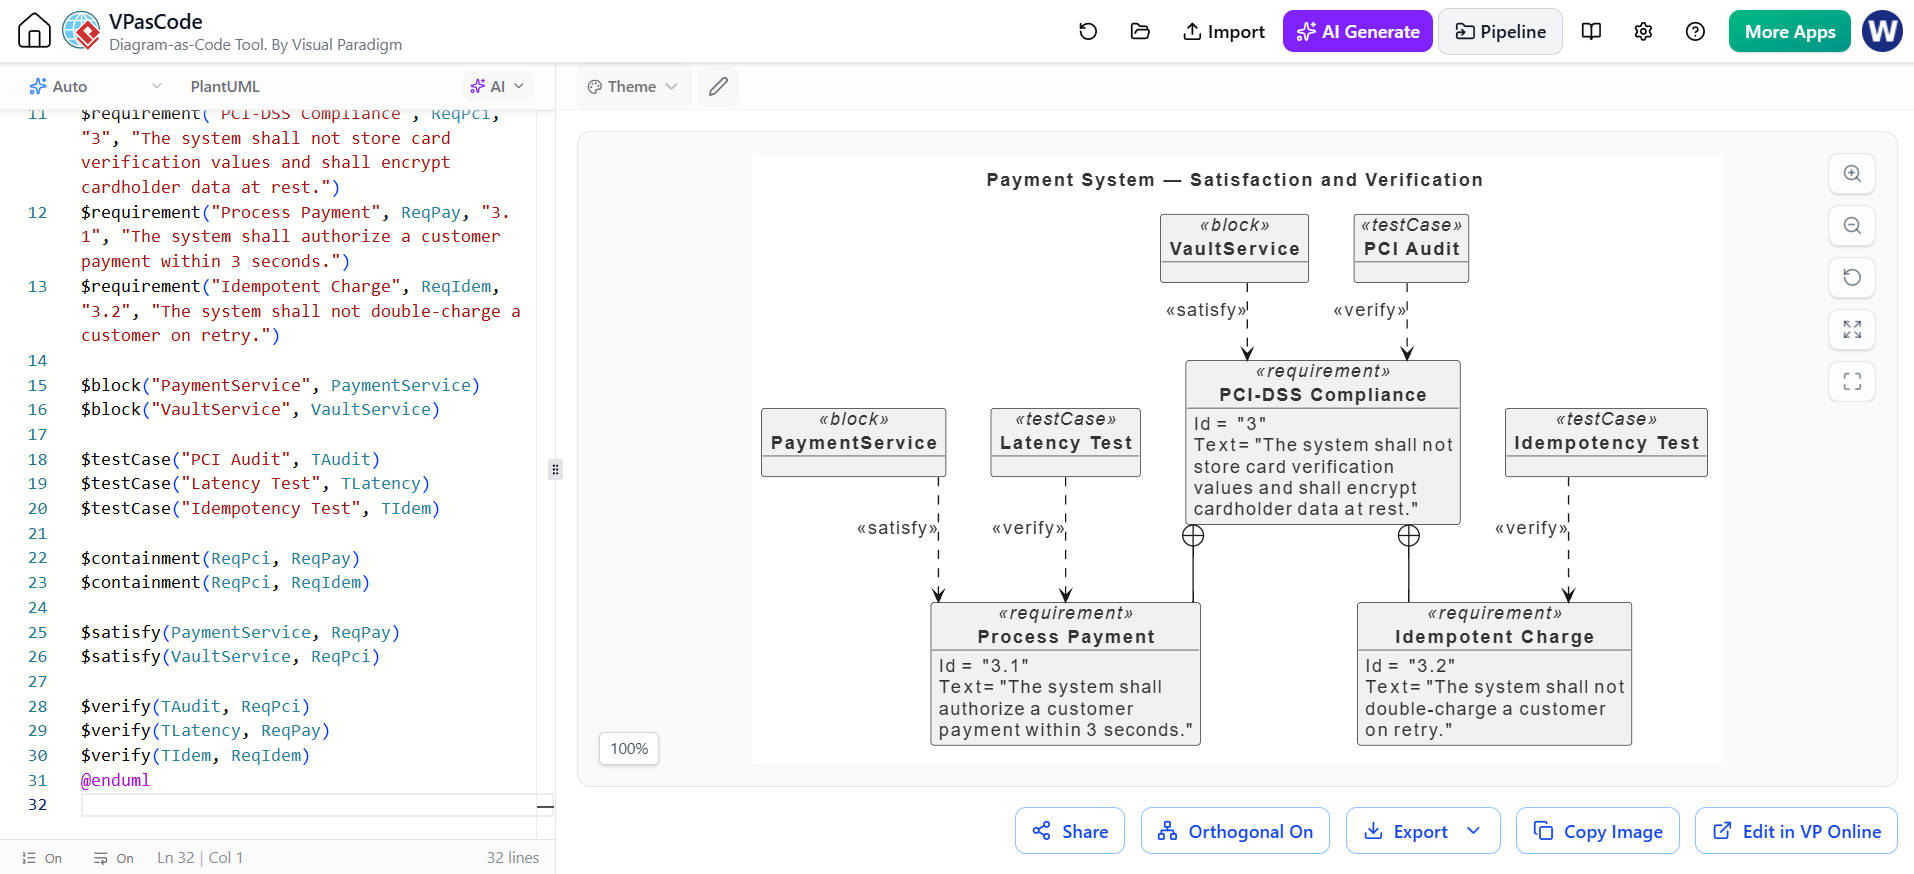Image resolution: width=1914 pixels, height=874 pixels.
Task: Toggle word wrap On in status bar
Action: (114, 858)
